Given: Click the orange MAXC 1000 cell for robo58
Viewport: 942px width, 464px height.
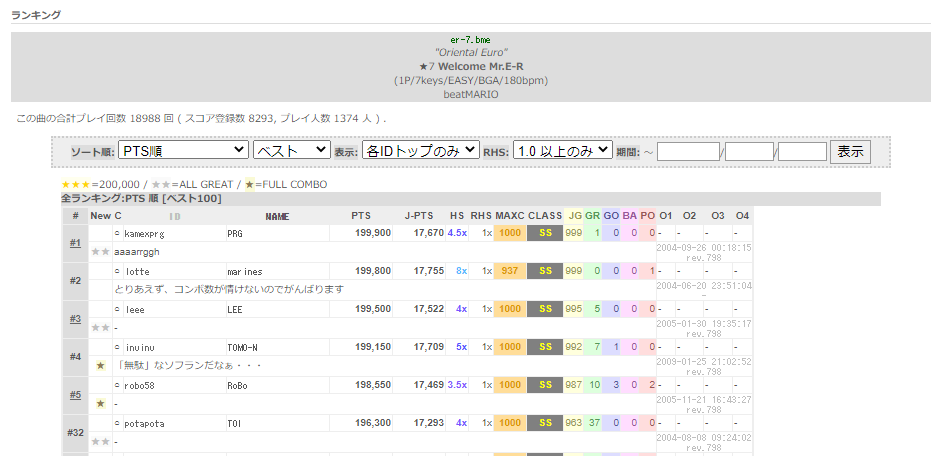Looking at the screenshot, I should [x=509, y=385].
